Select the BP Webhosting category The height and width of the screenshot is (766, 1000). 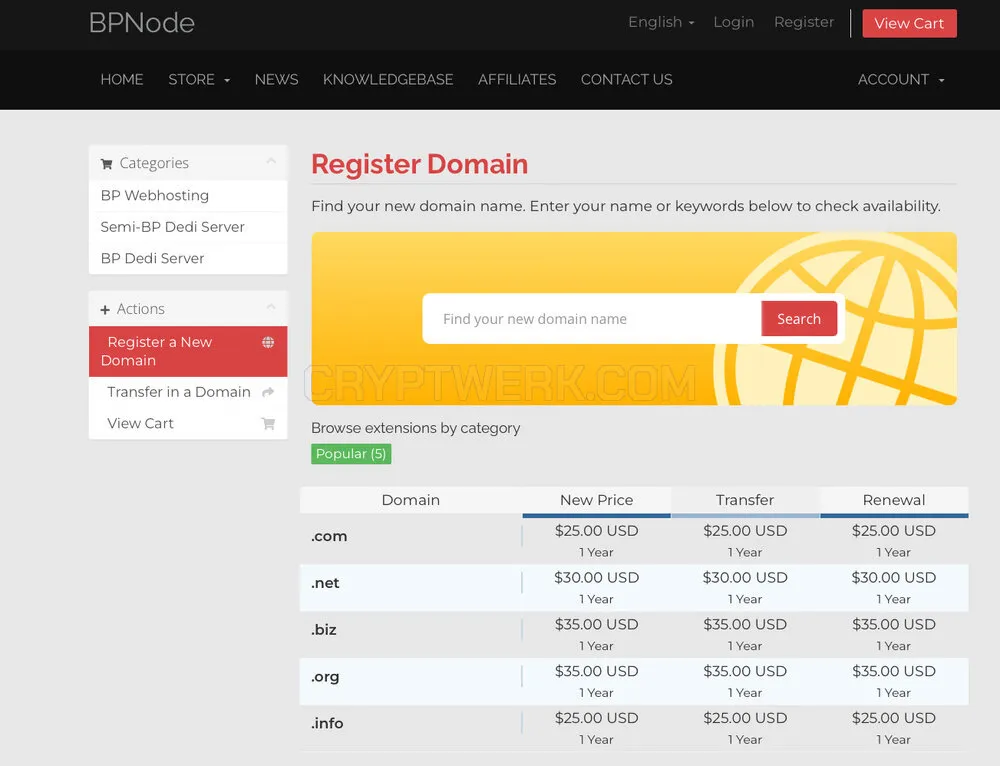[x=188, y=196]
